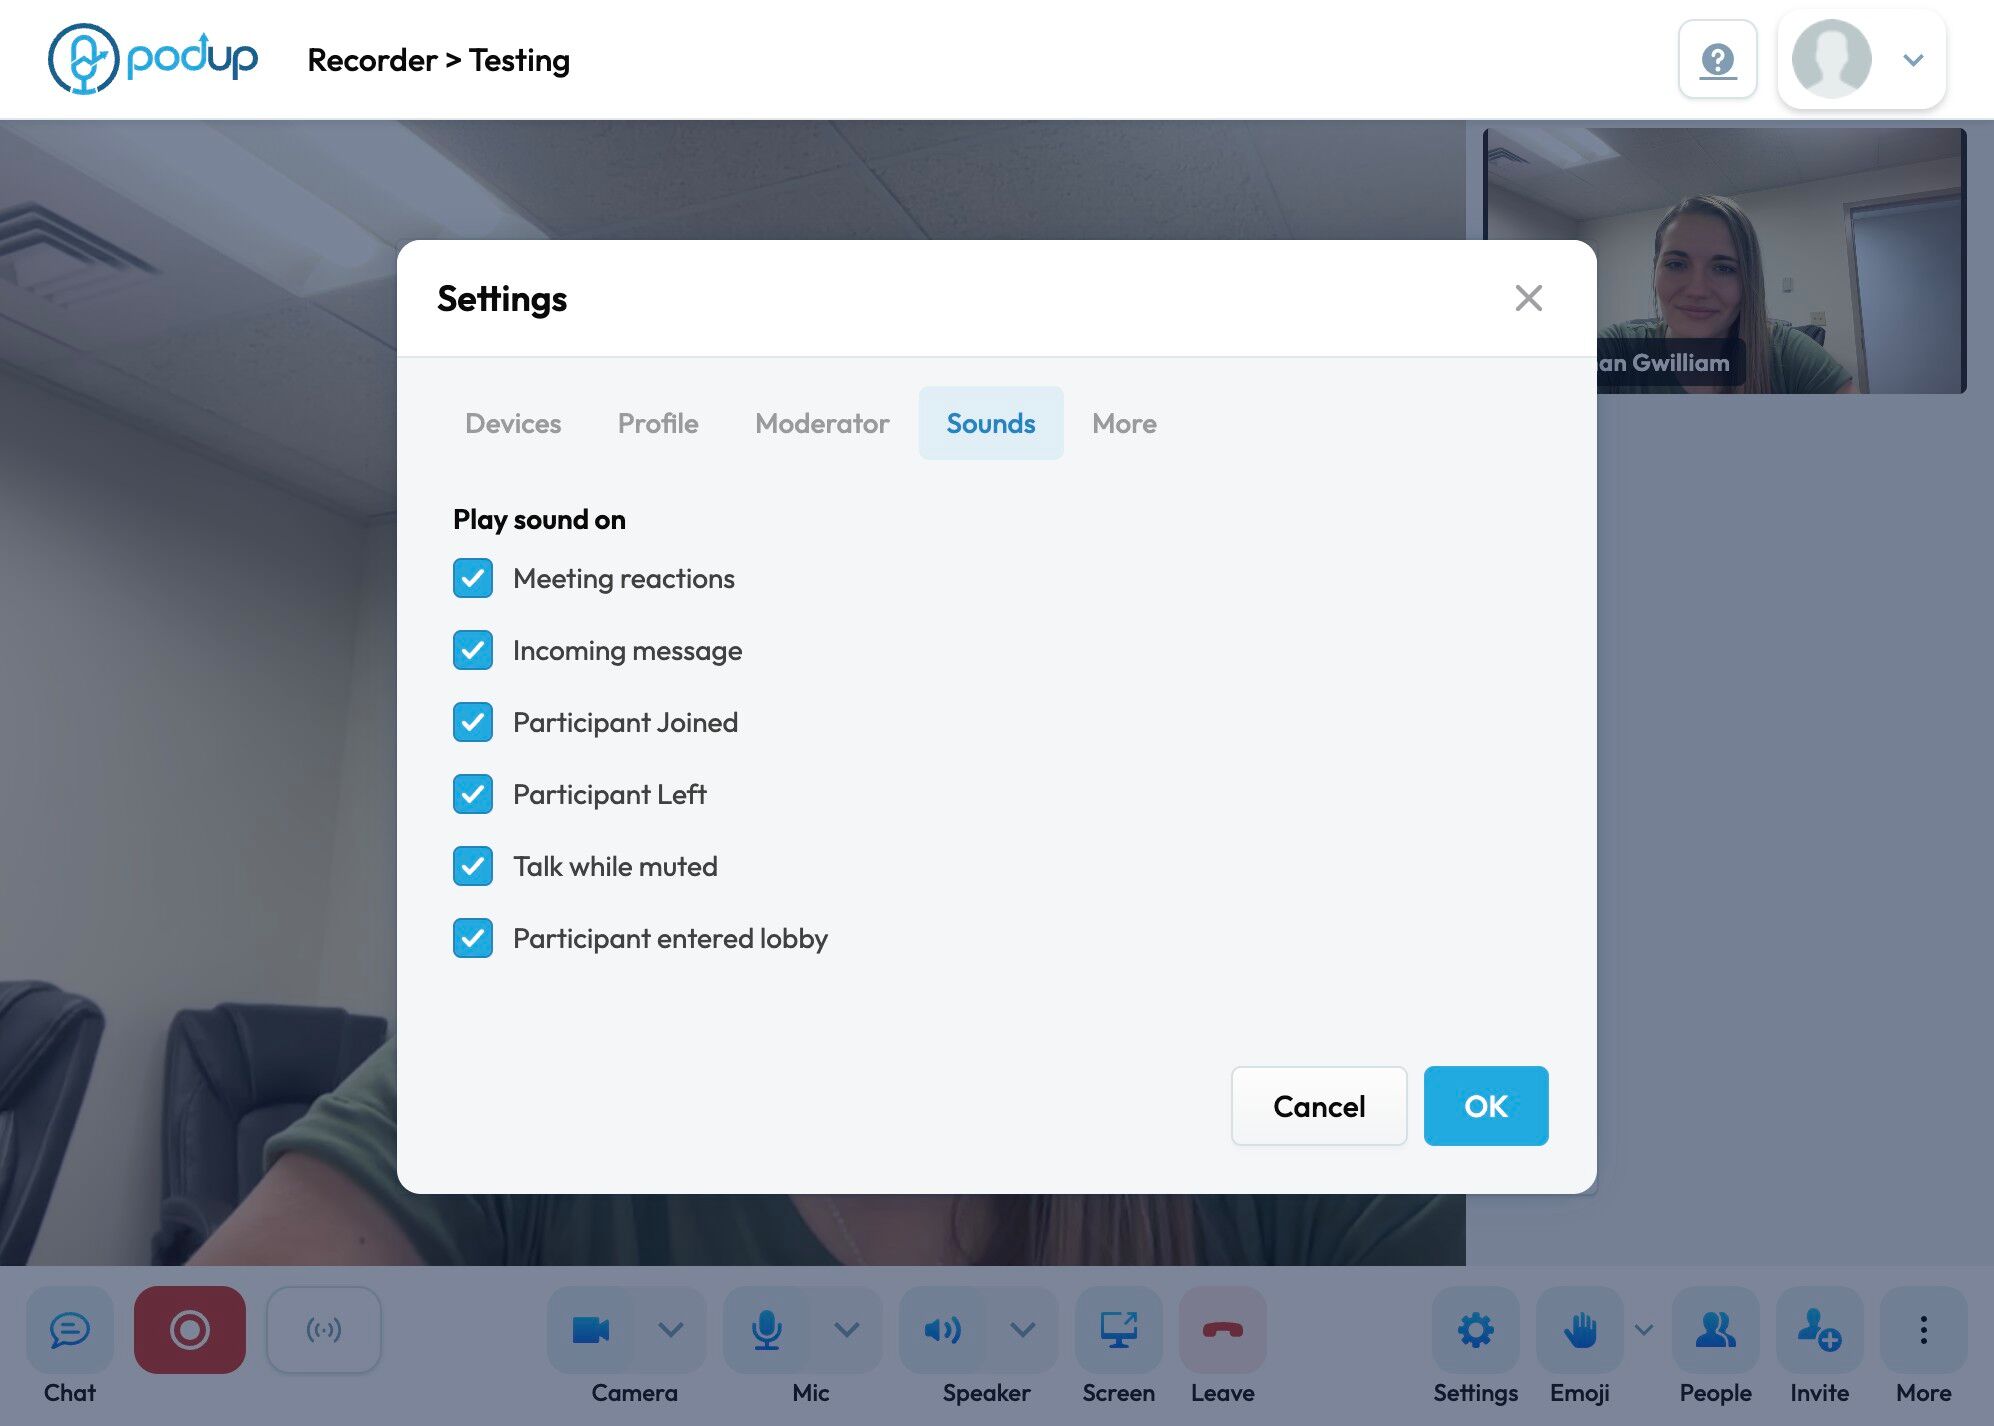The image size is (1994, 1426).
Task: Raise hand with Emoji icon
Action: [1580, 1329]
